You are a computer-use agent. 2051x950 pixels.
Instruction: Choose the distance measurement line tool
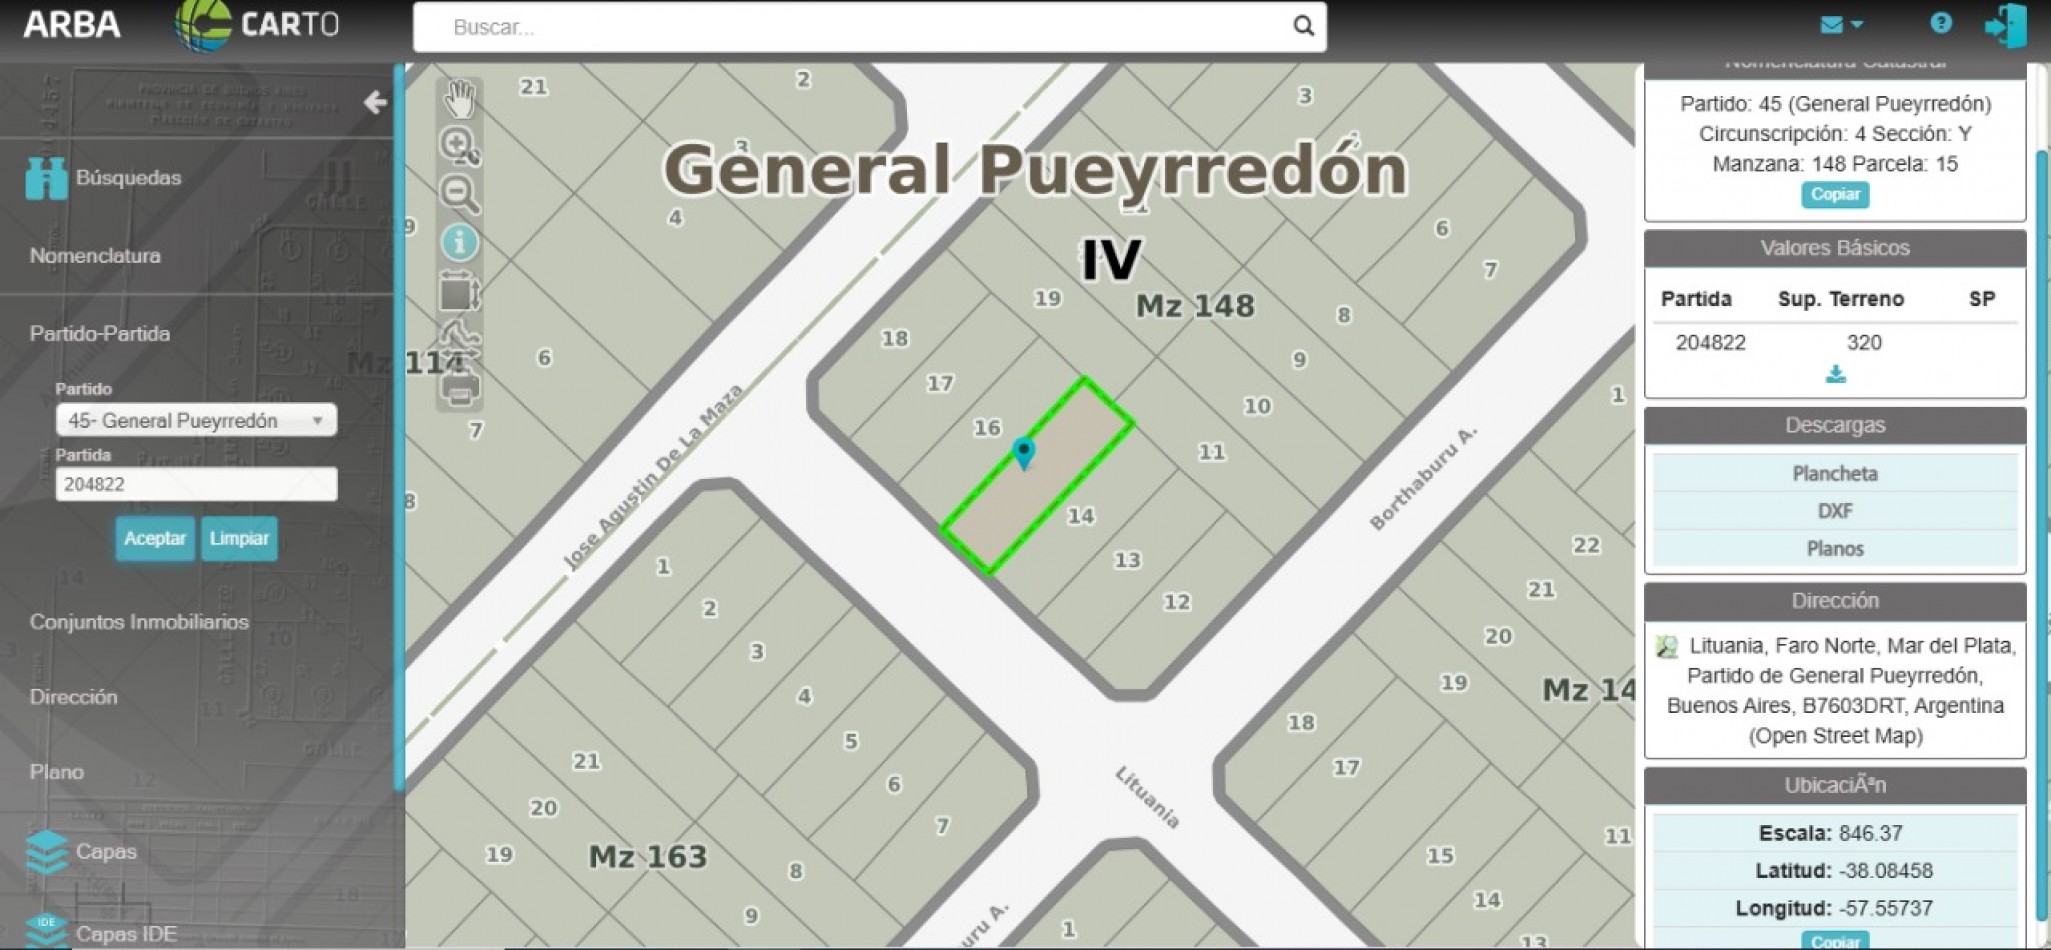[459, 339]
